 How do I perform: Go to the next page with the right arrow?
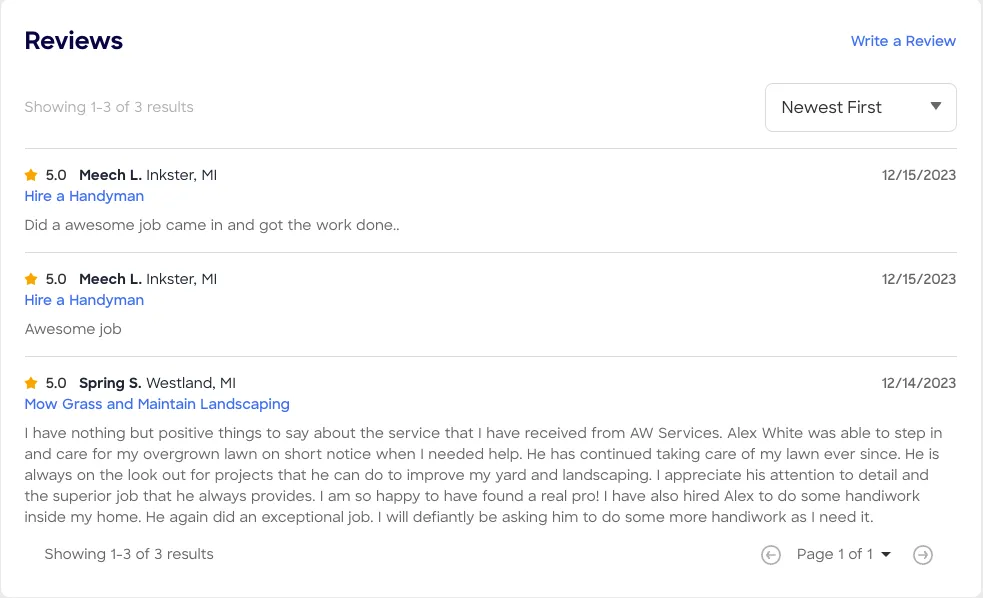(x=923, y=555)
